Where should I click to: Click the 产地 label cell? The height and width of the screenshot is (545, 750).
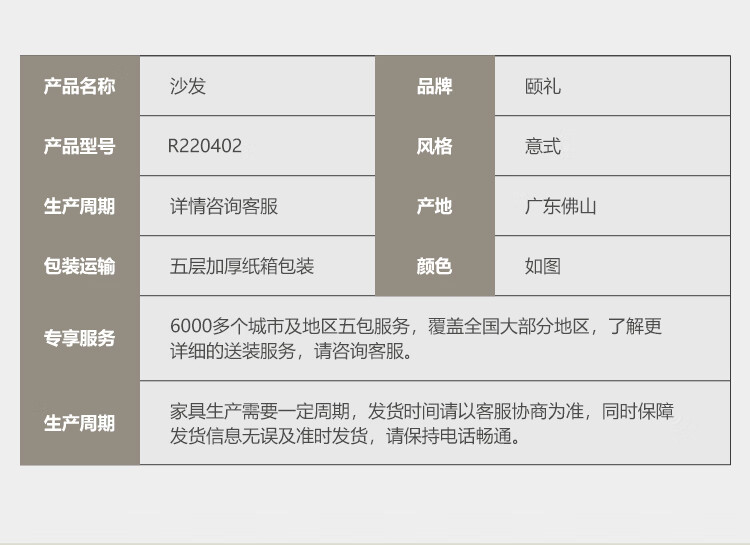[434, 207]
